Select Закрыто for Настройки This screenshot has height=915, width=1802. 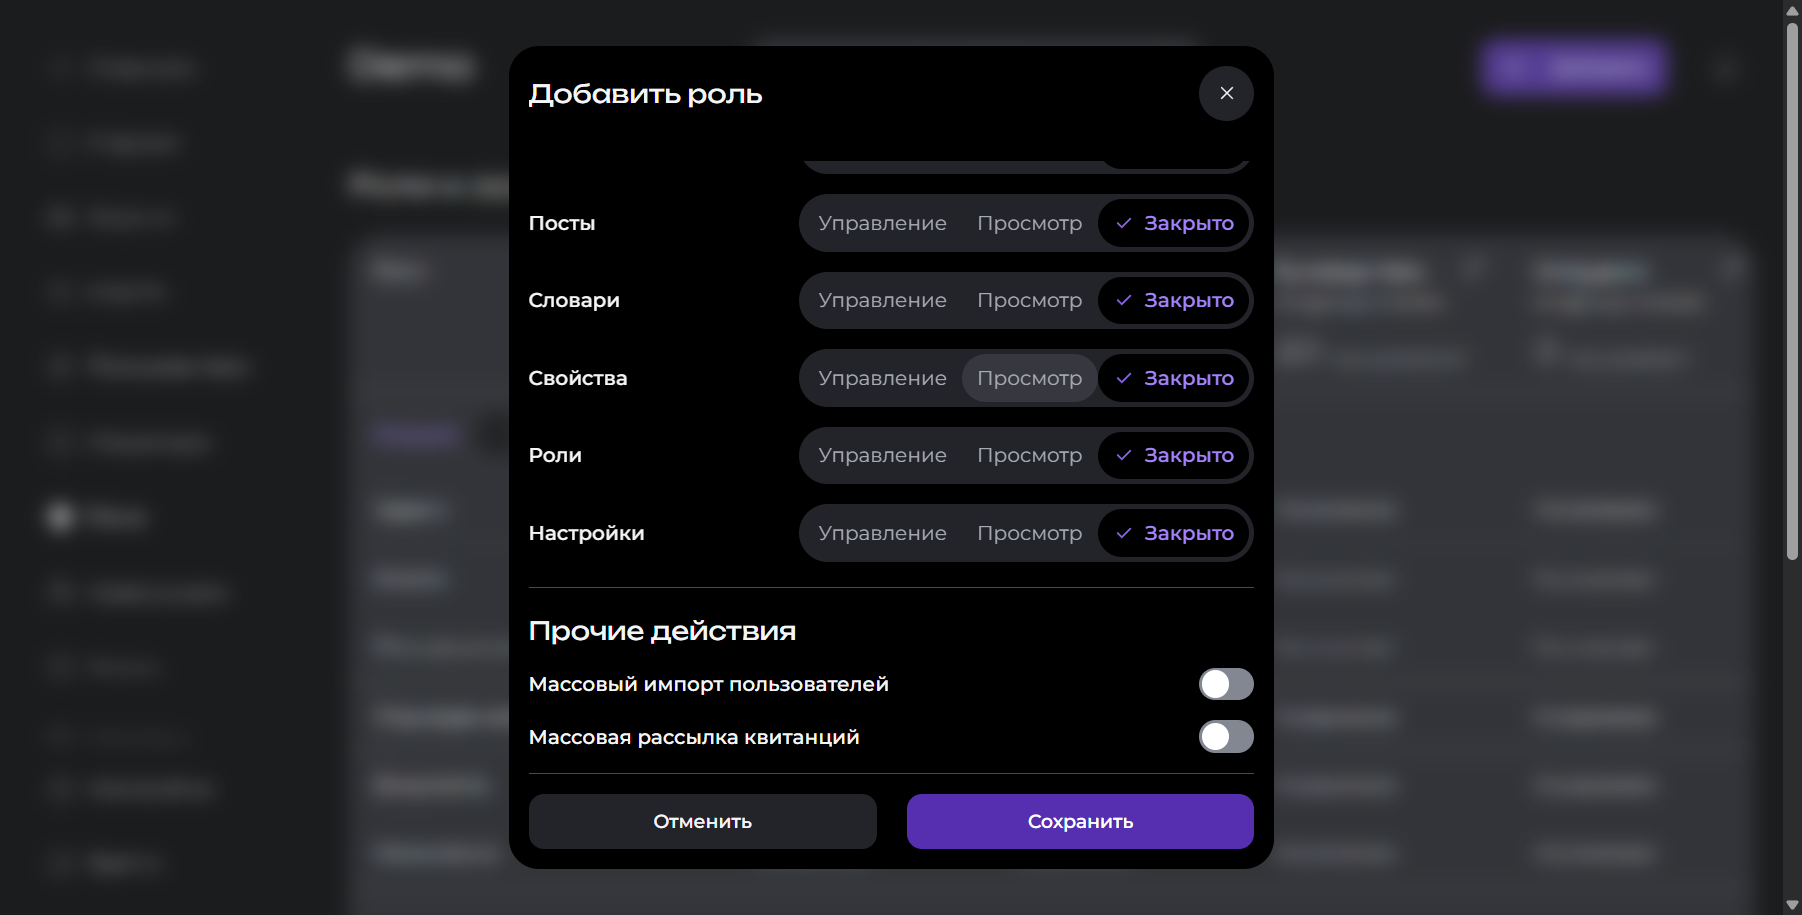[1174, 533]
